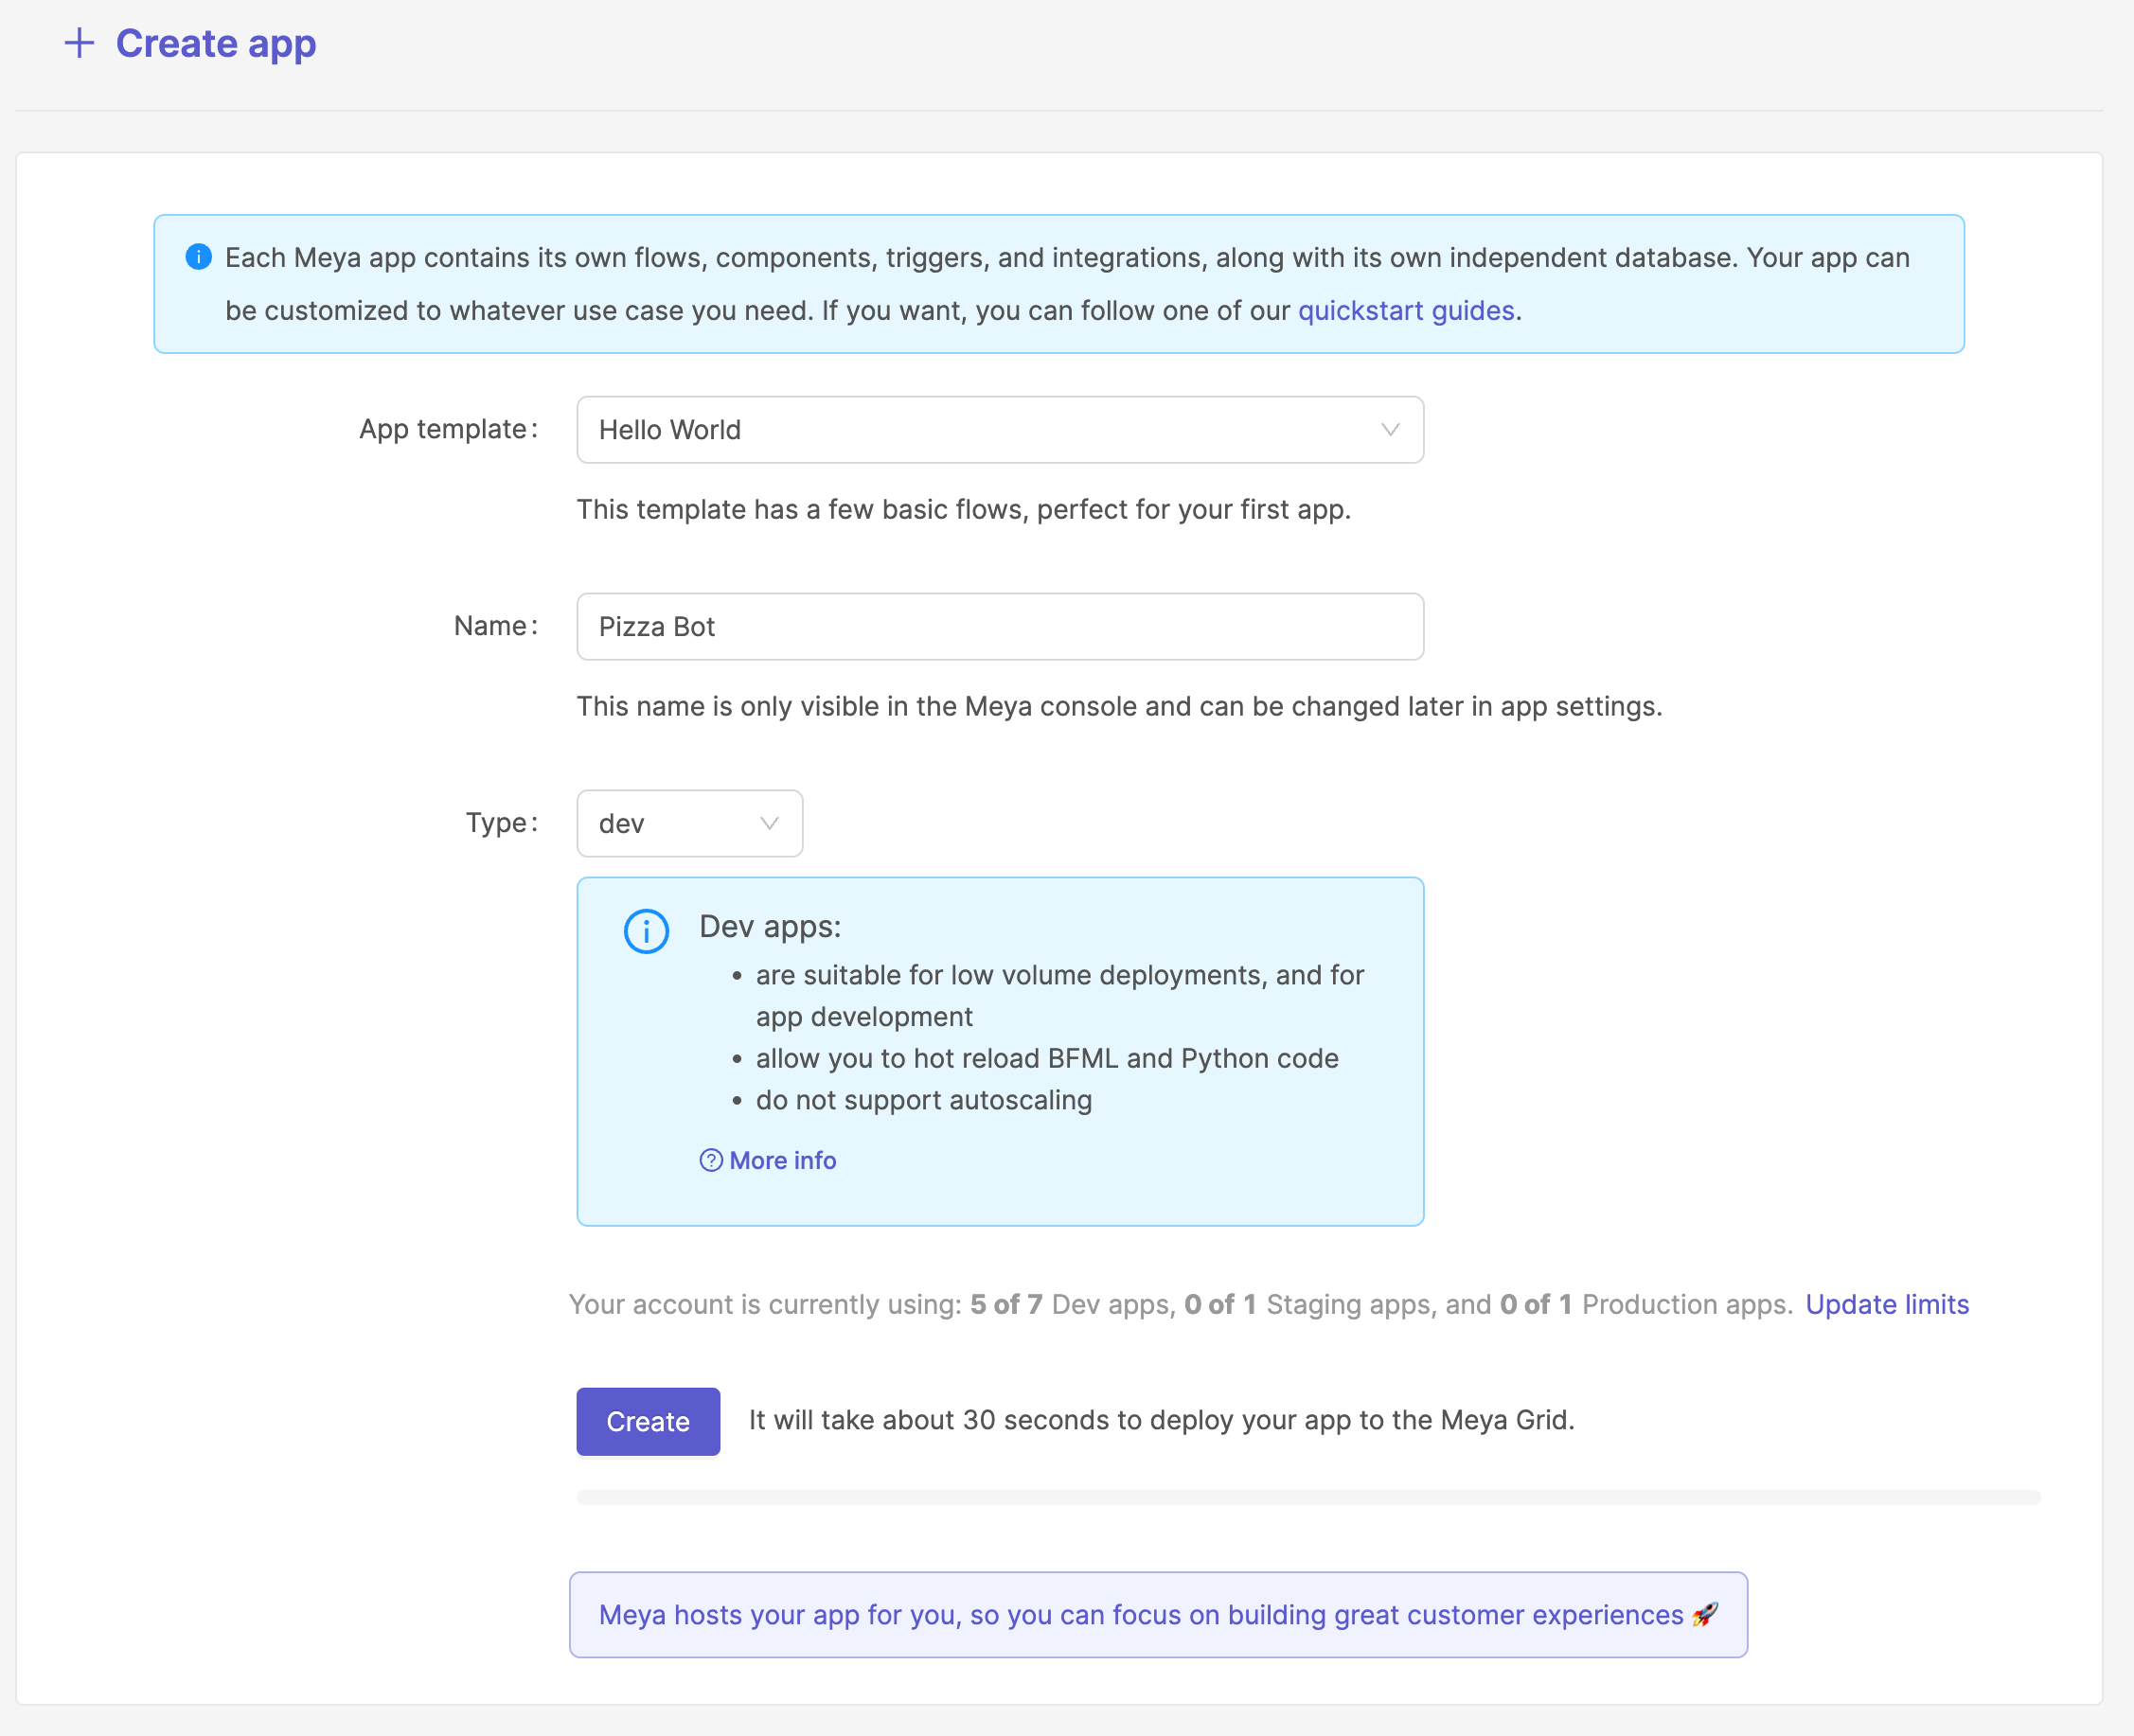The width and height of the screenshot is (2134, 1736).
Task: Open the quickstart guides link
Action: pyautogui.click(x=1405, y=311)
